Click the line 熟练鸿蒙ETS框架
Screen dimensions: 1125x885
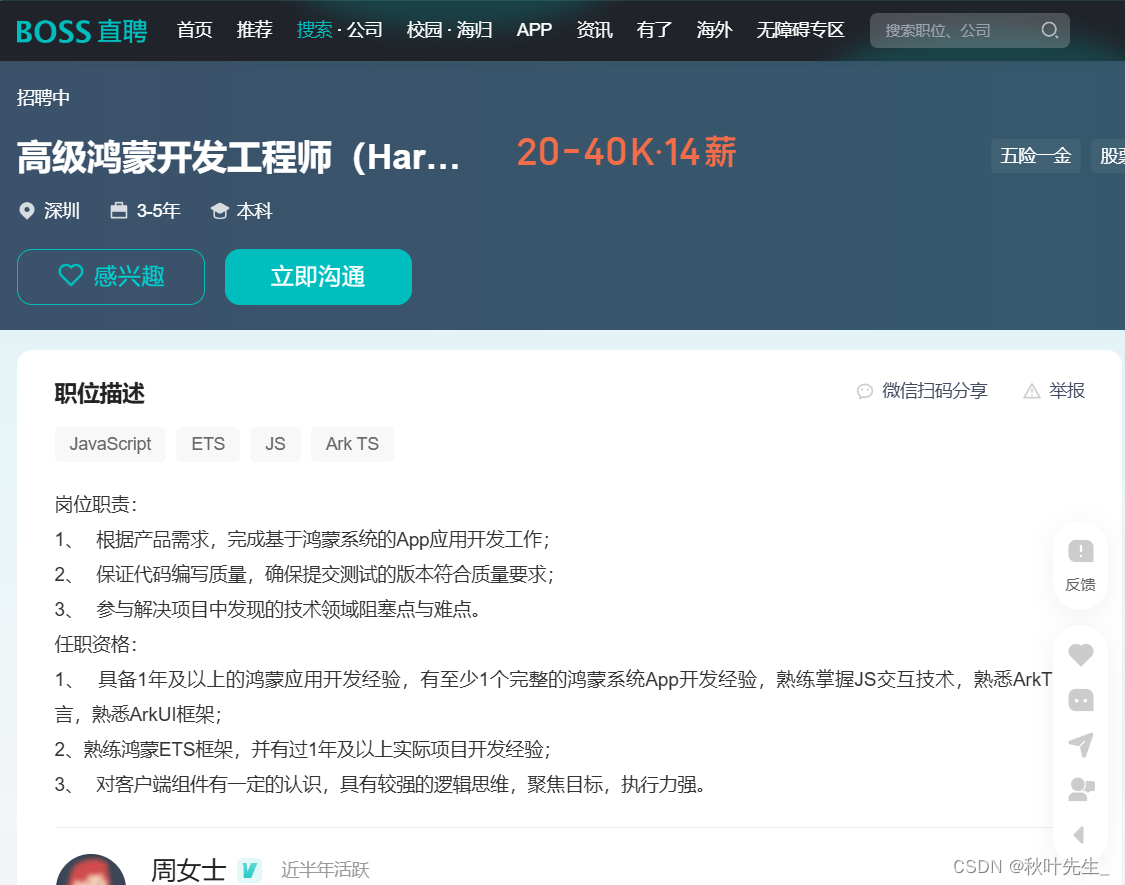(x=303, y=749)
